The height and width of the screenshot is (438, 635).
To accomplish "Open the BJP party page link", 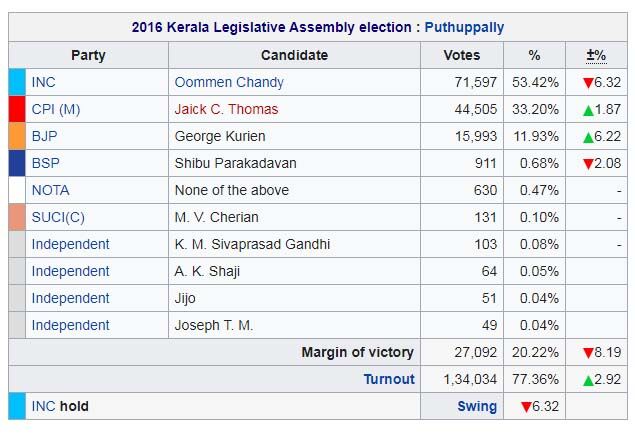I will [45, 136].
